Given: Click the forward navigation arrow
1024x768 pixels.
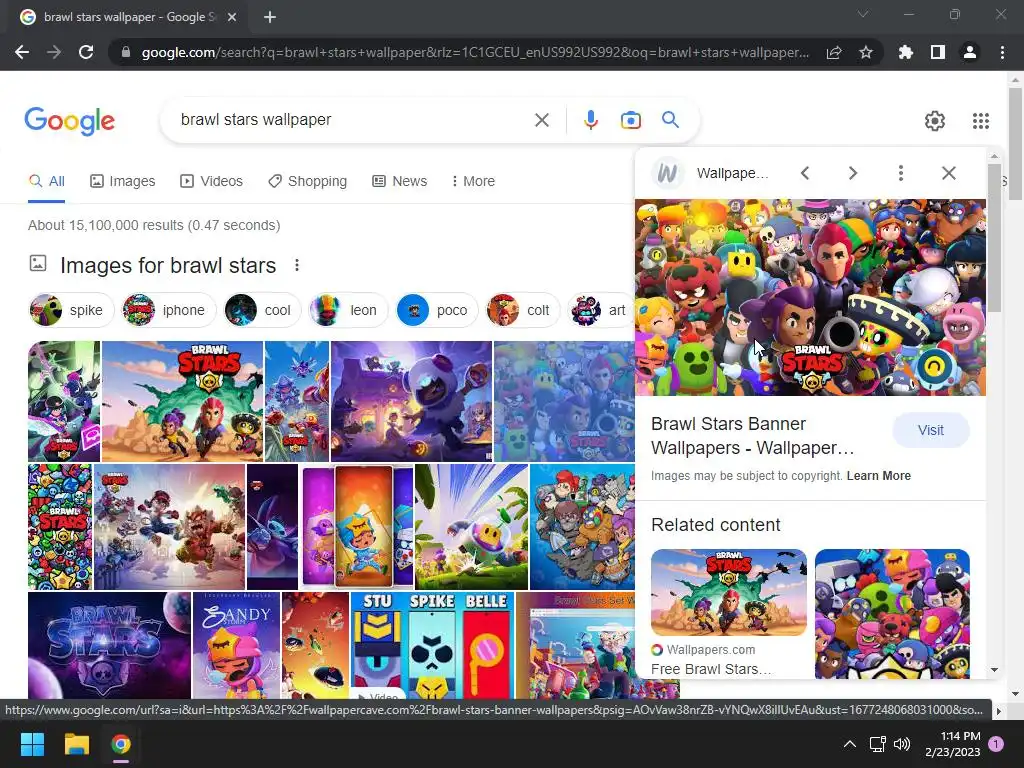Looking at the screenshot, I should (x=54, y=52).
